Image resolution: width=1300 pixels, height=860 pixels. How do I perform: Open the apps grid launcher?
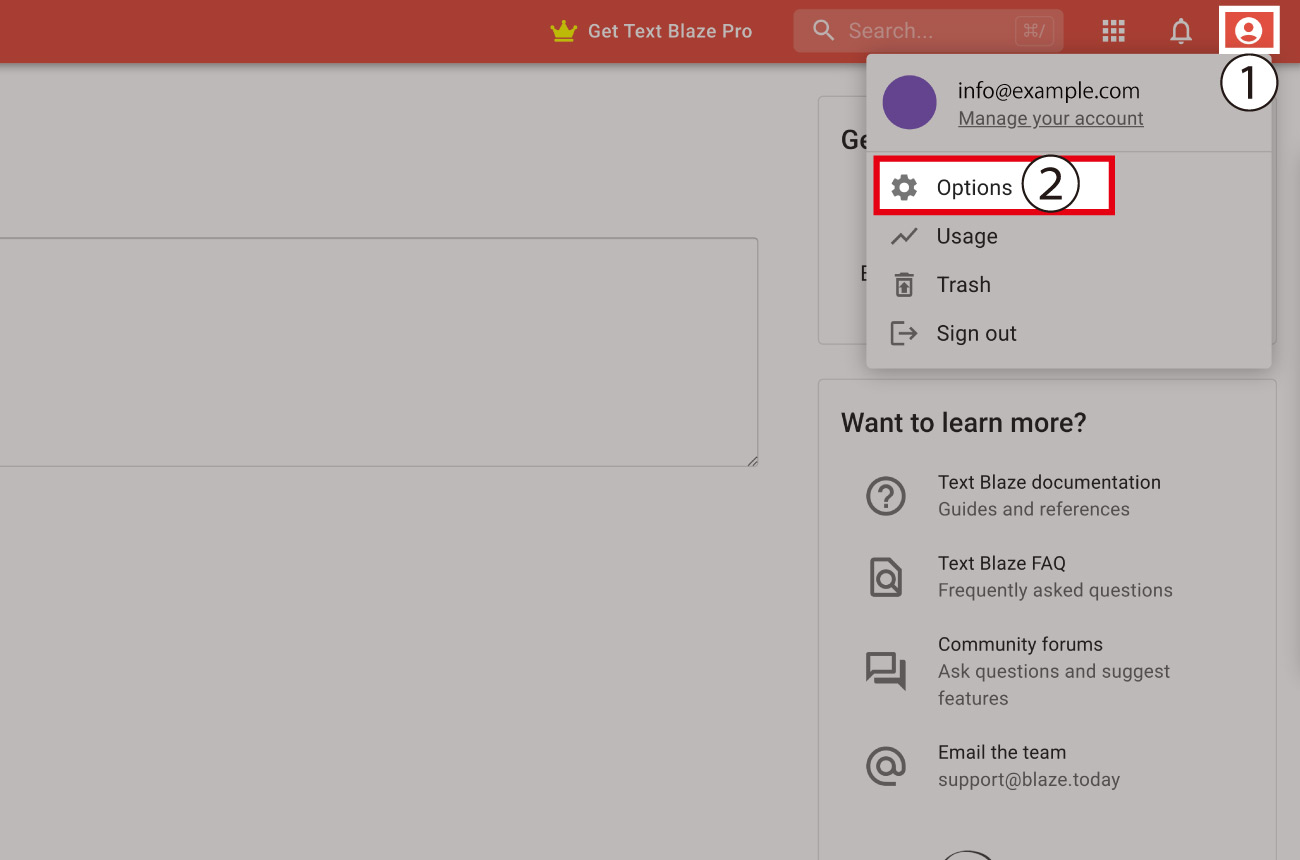point(1113,31)
